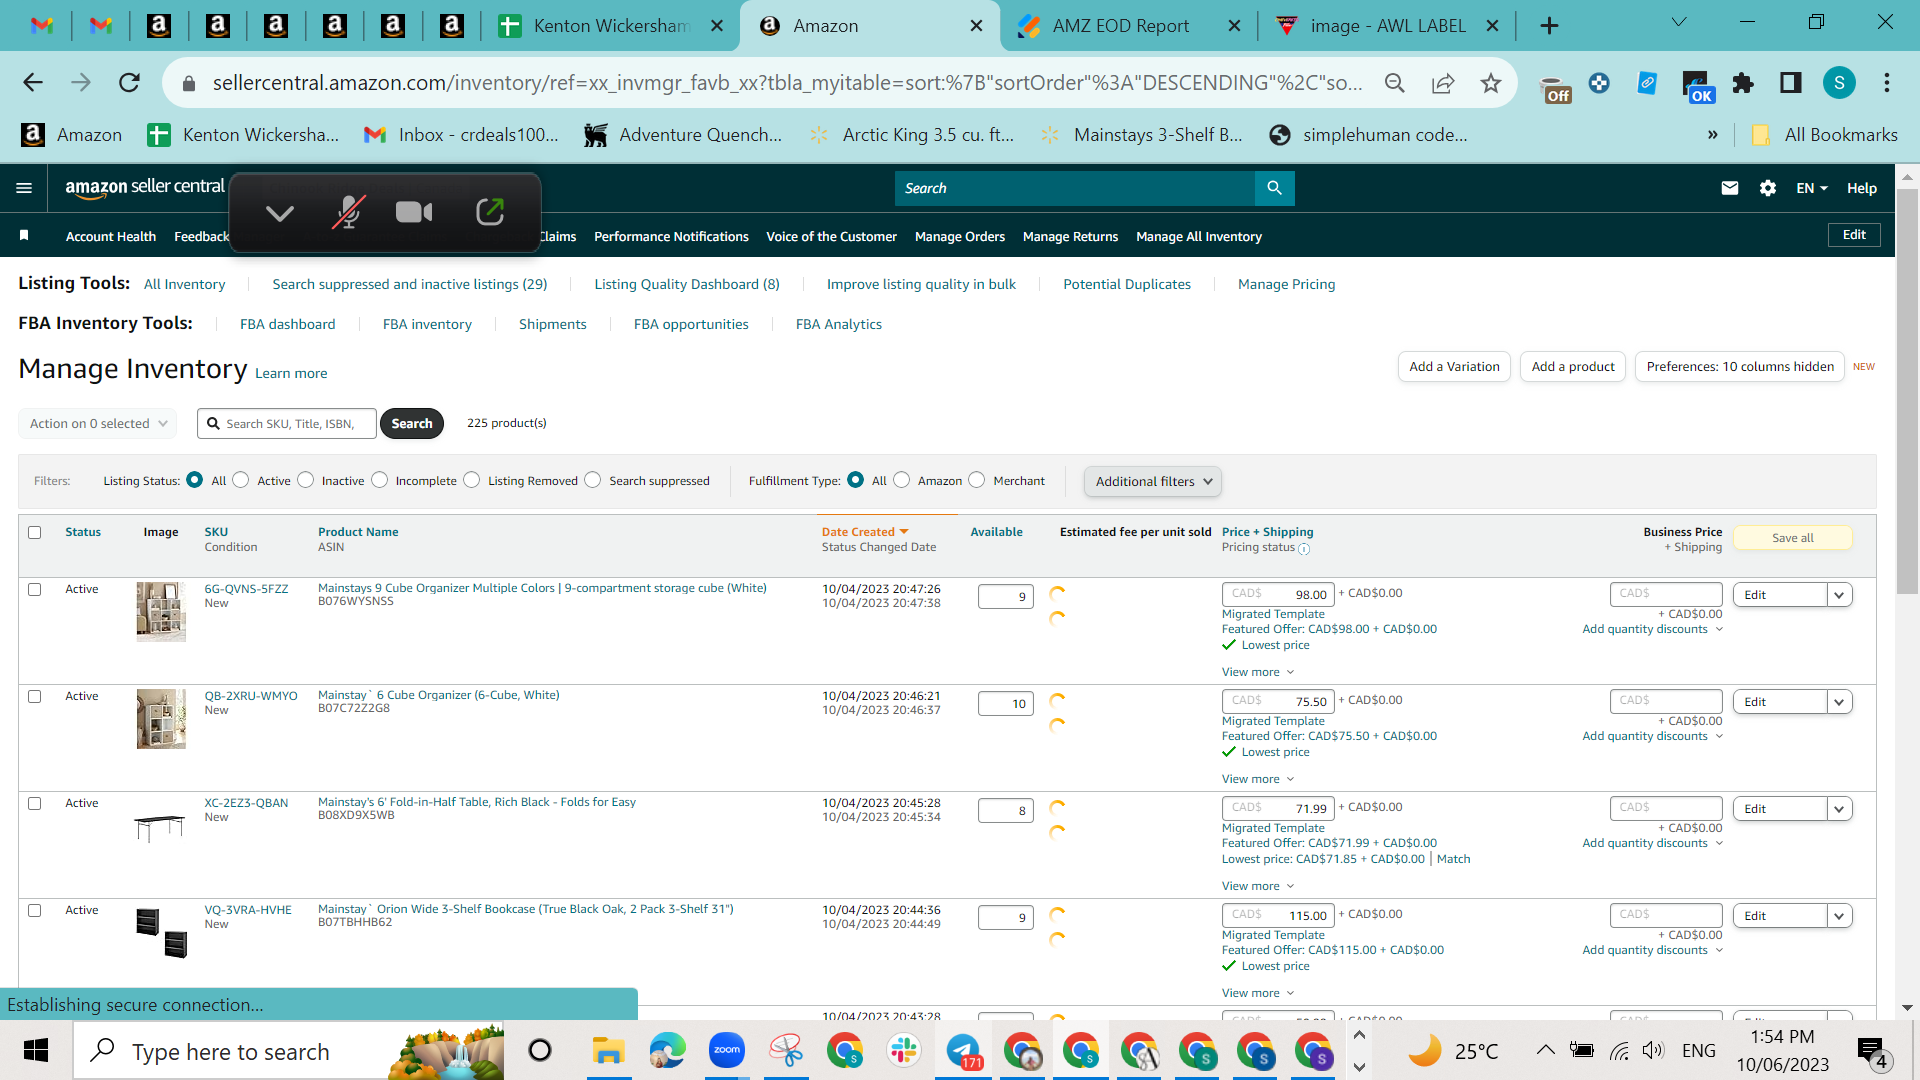This screenshot has height=1080, width=1920.
Task: Bookmark this page with the star icon
Action: [1491, 83]
